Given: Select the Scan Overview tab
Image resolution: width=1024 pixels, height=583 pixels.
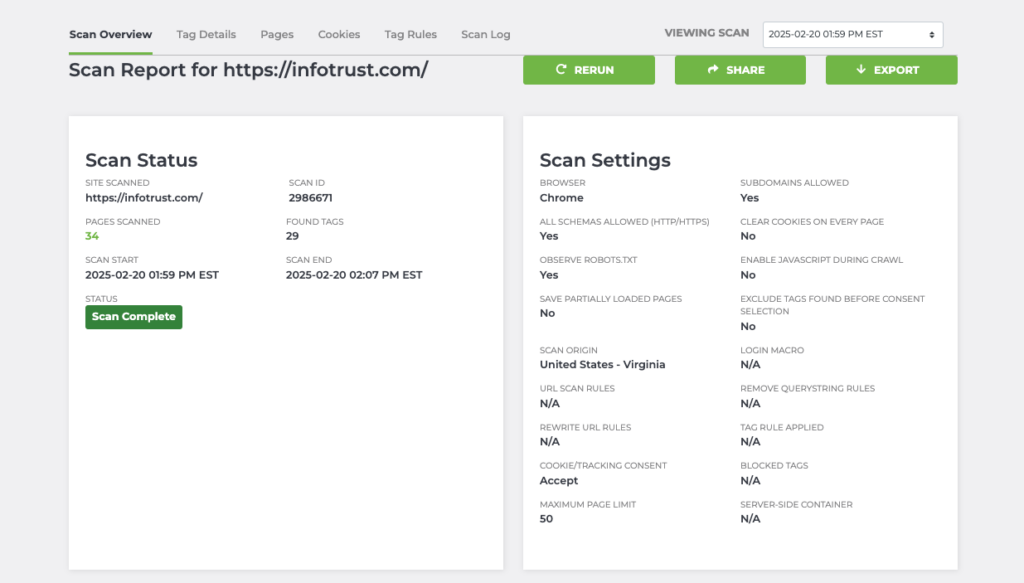Looking at the screenshot, I should click(110, 34).
